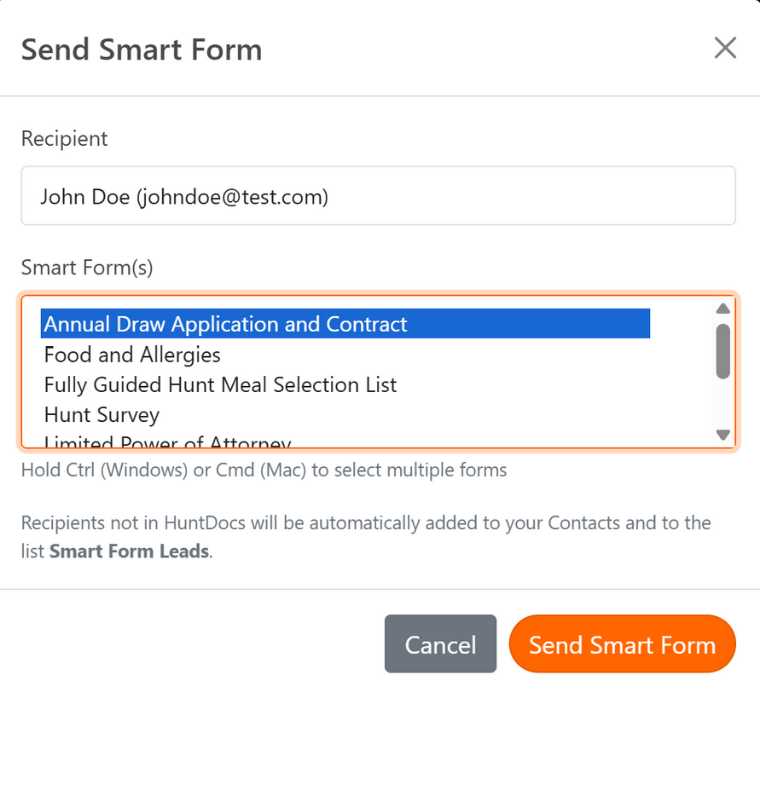Select Limited Power of Attorney form
760x800 pixels.
[x=160, y=442]
